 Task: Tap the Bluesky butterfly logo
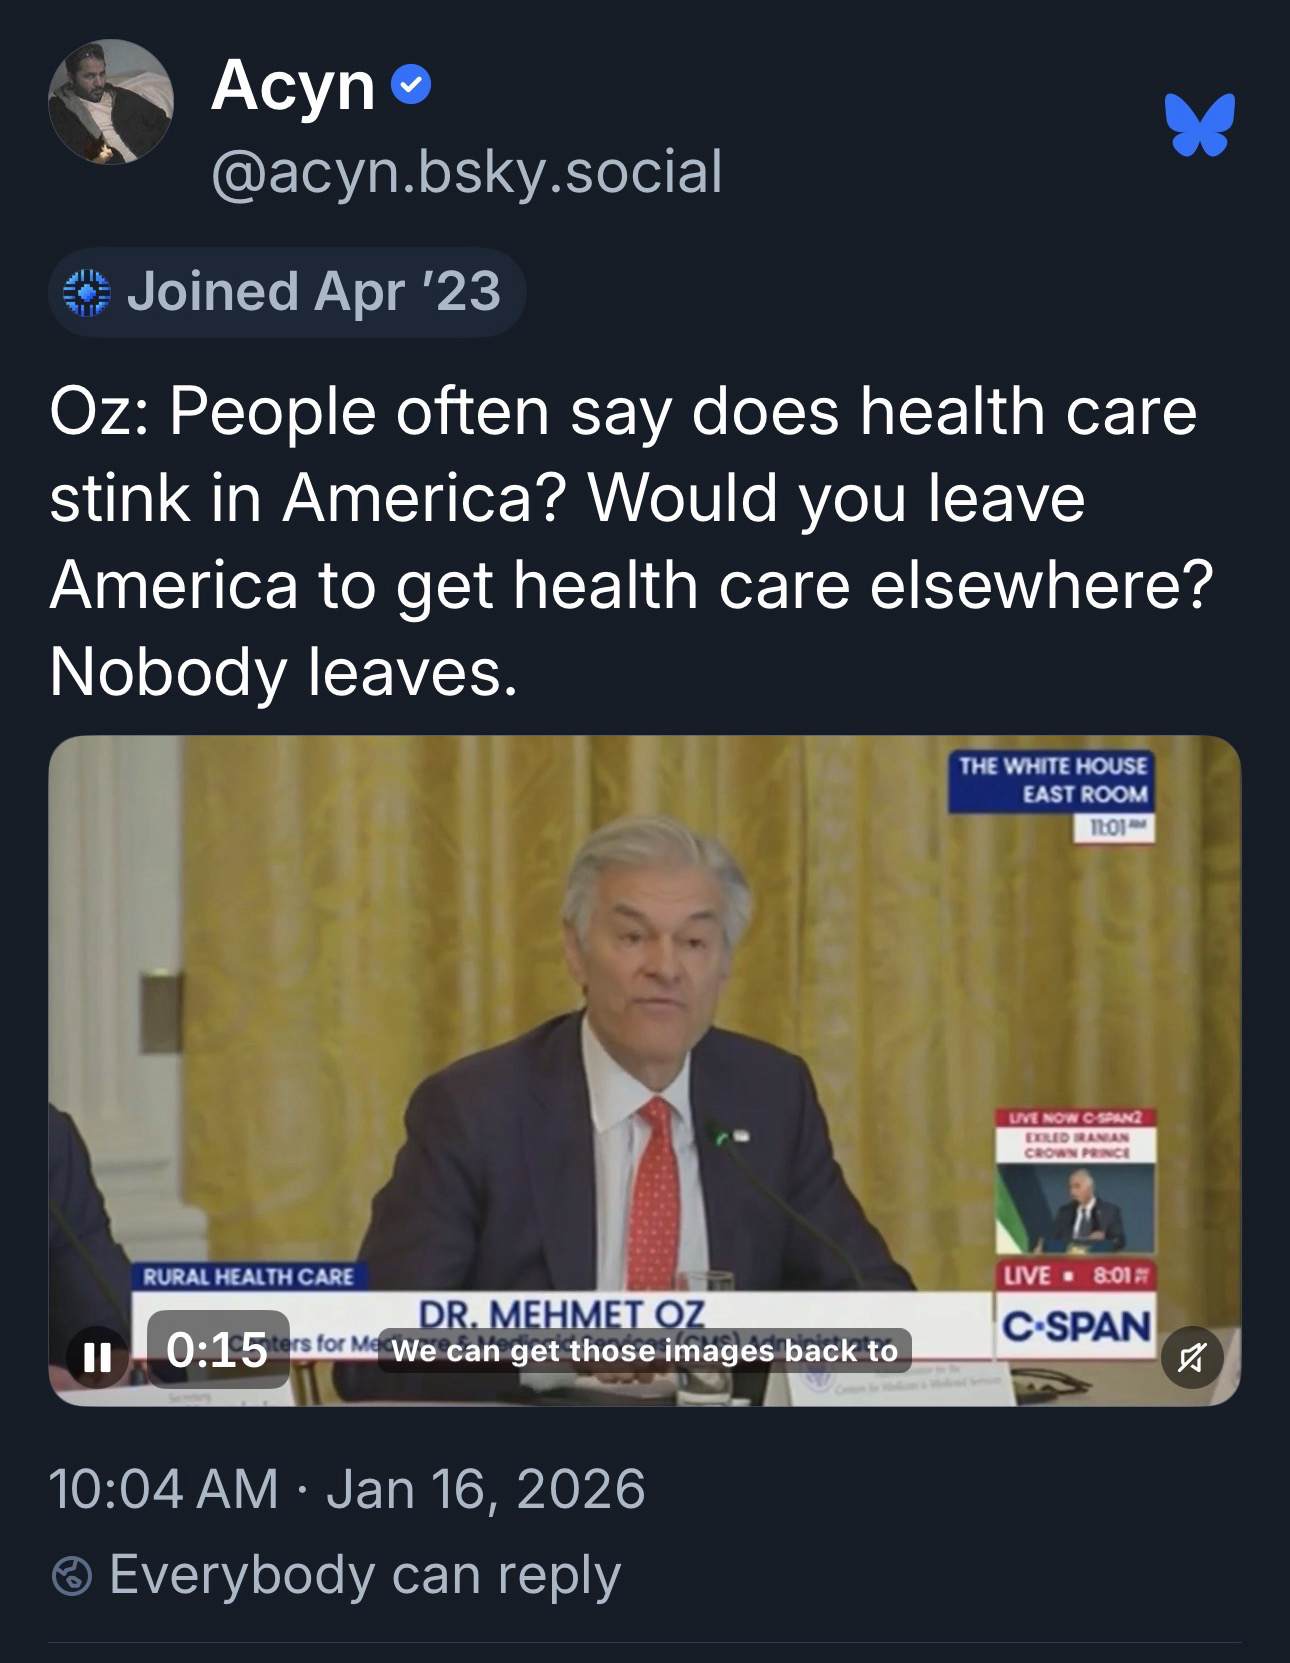click(1199, 125)
